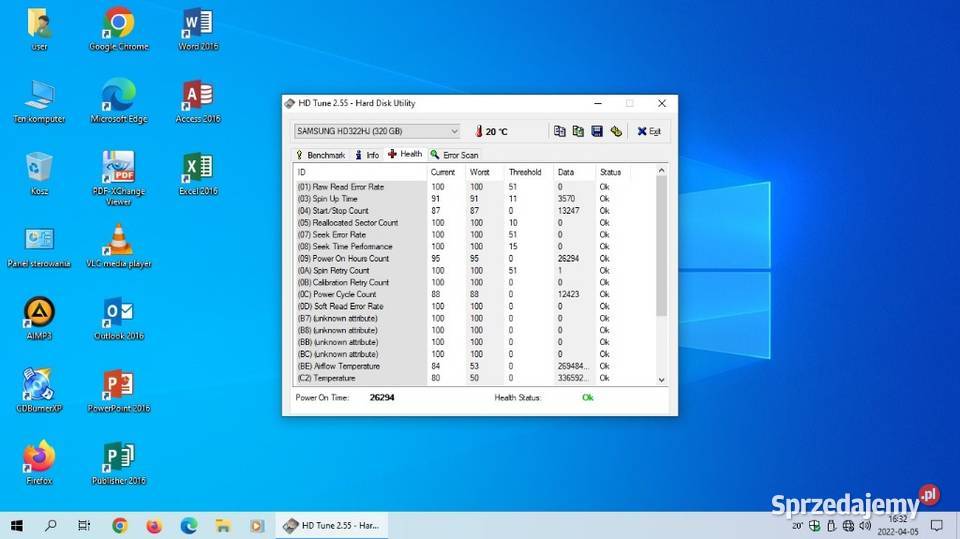This screenshot has height=539, width=960.
Task: Open AIMP3 desktop shortcut
Action: [39, 318]
